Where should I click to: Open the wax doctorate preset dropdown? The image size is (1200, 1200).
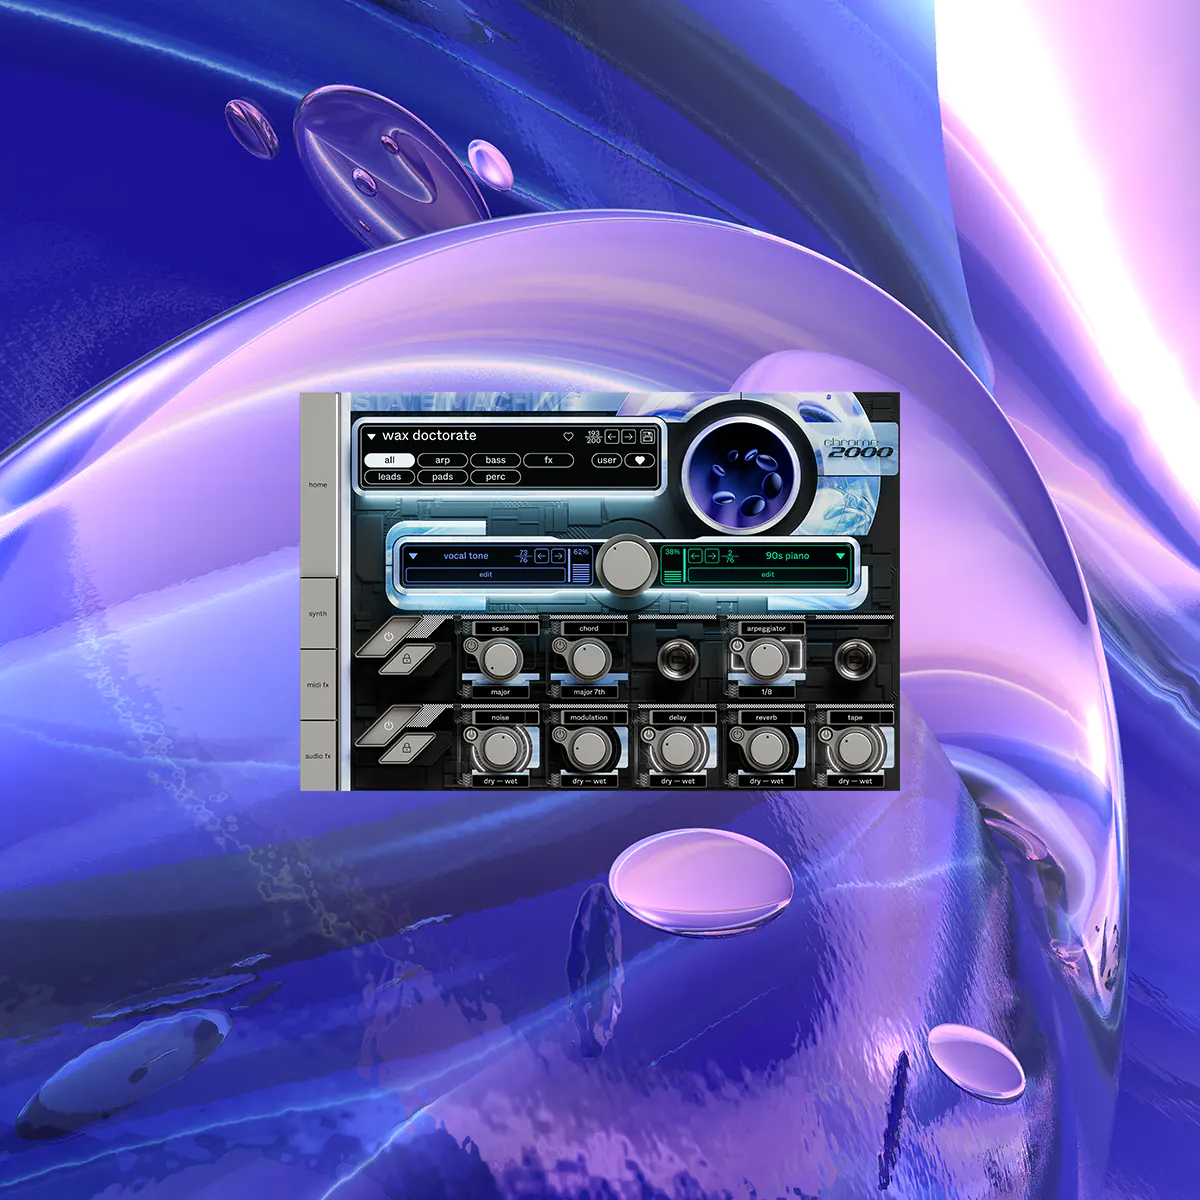point(371,437)
